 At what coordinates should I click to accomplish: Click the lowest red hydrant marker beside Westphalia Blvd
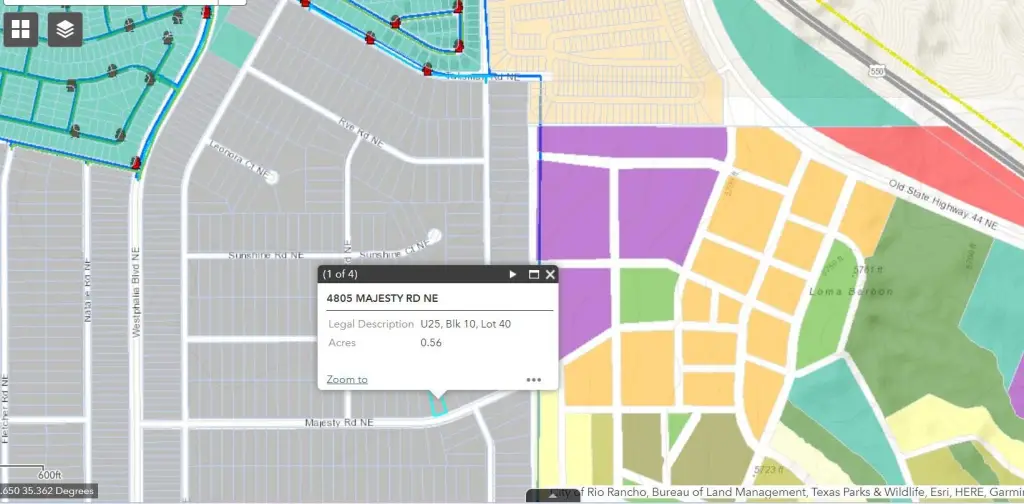tap(135, 162)
